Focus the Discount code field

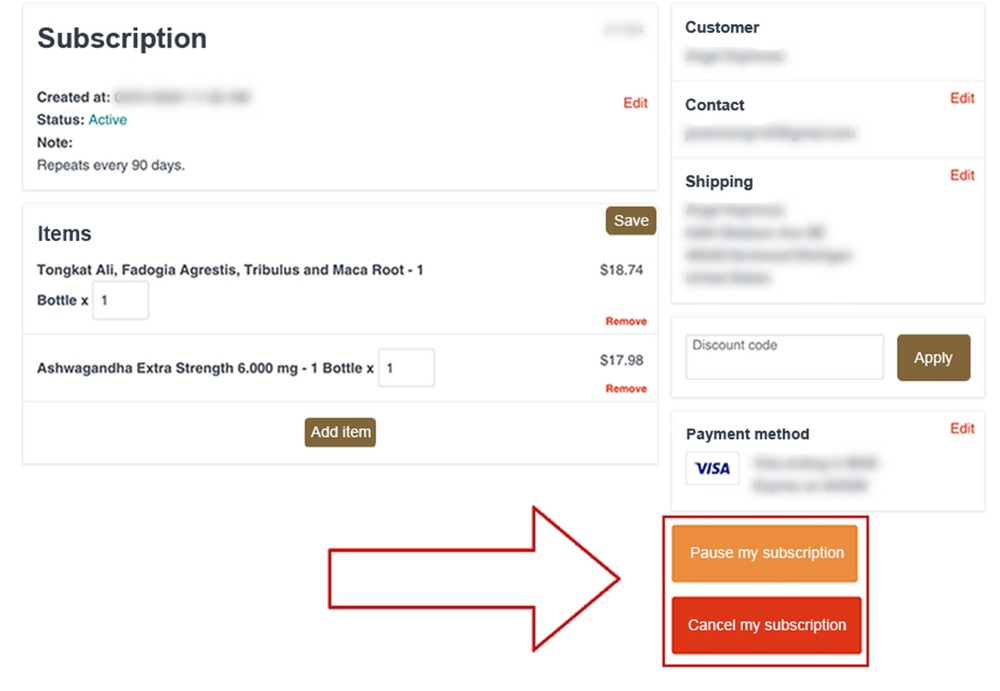(x=784, y=357)
